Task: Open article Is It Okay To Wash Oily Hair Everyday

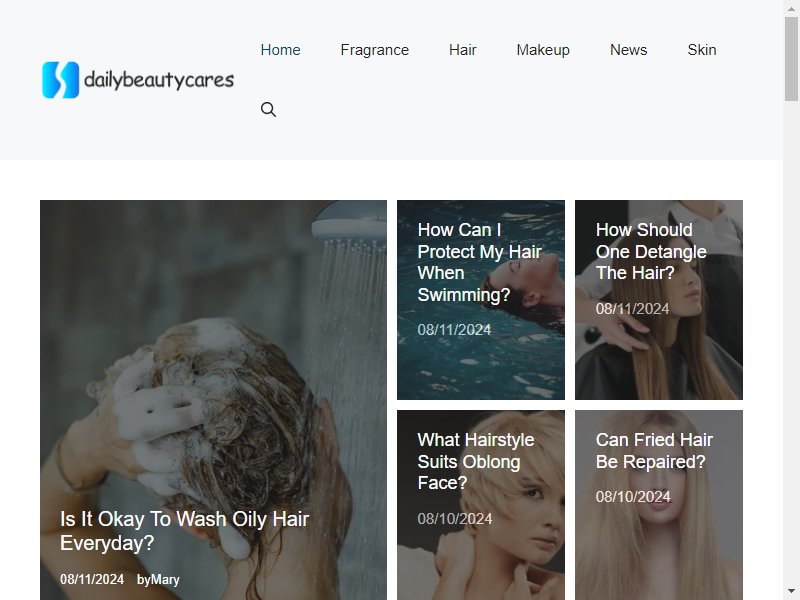Action: point(185,531)
